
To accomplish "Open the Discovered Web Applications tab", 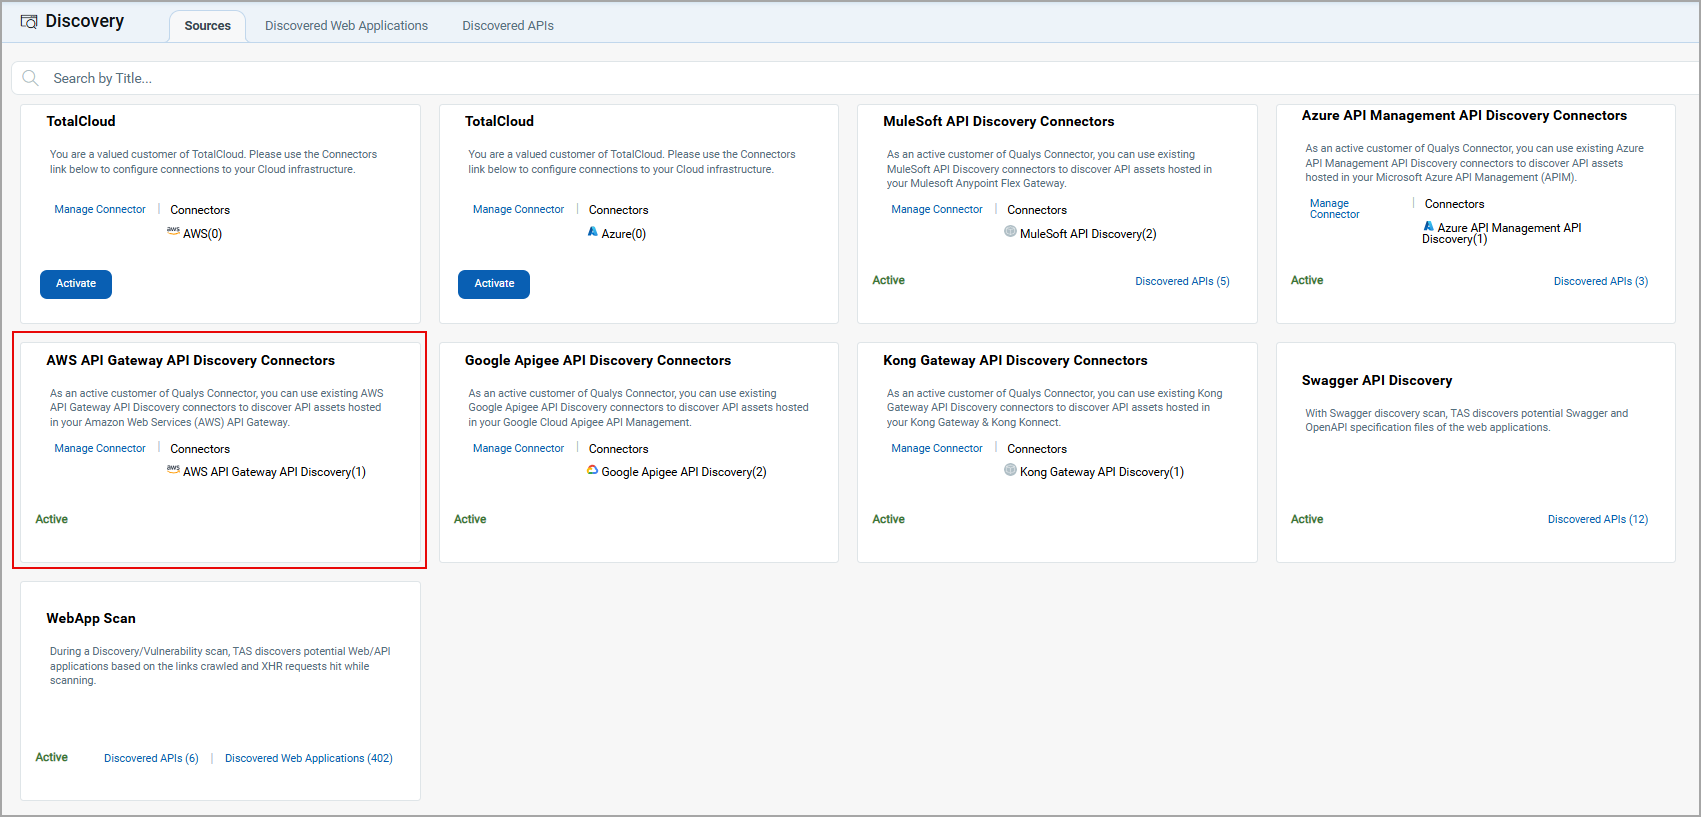I will [x=346, y=26].
